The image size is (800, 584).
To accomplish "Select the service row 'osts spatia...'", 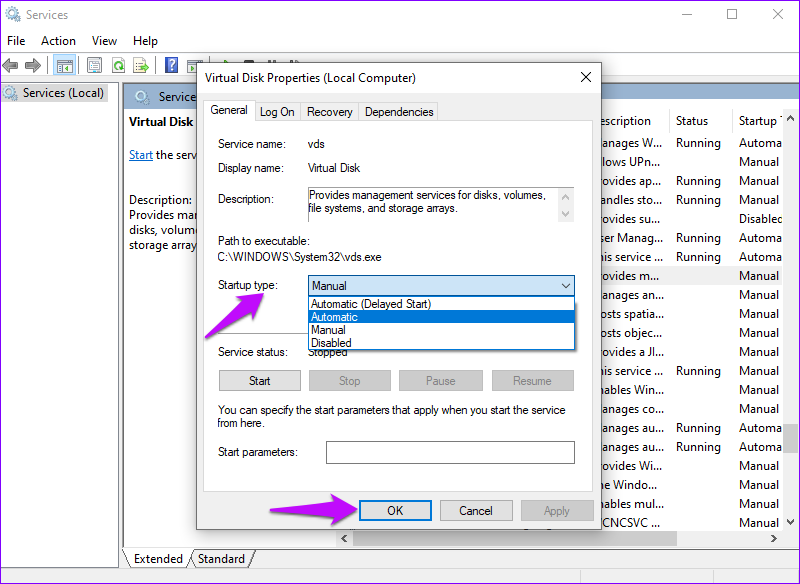I will coord(691,314).
